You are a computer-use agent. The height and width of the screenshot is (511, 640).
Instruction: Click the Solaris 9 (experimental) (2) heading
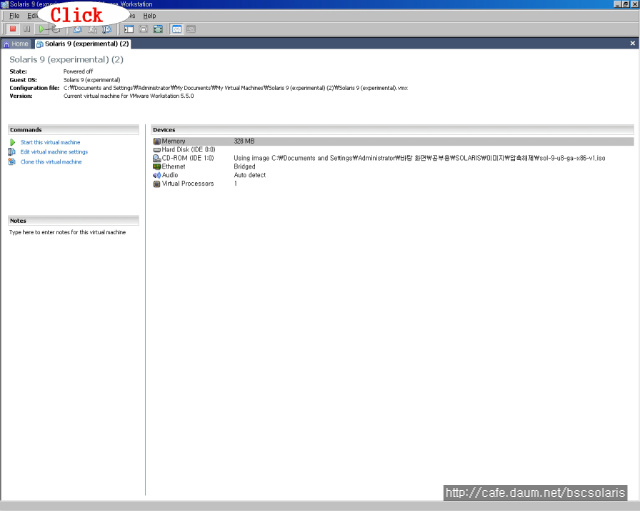tap(66, 60)
